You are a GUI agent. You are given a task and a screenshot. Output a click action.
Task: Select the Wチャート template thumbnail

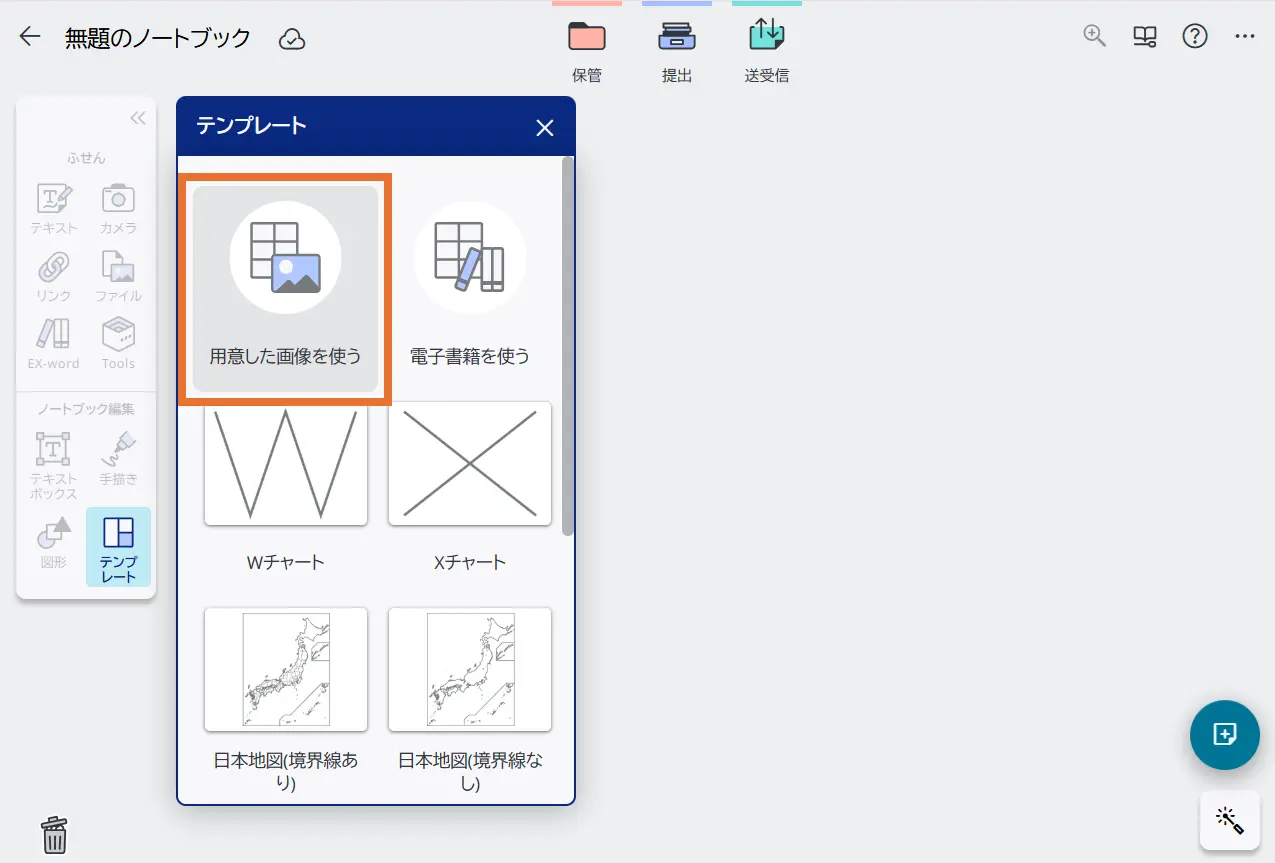point(286,464)
